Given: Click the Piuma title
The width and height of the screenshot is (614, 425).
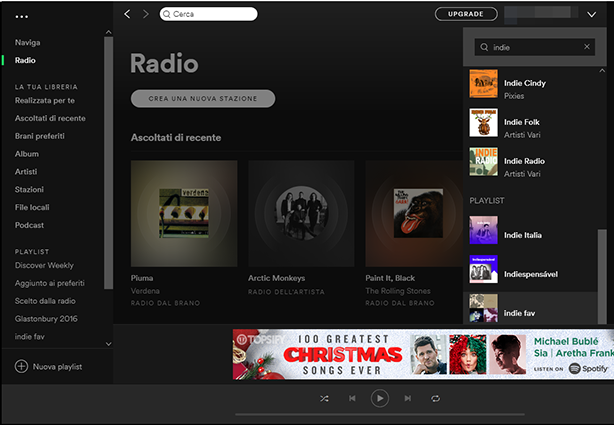Looking at the screenshot, I should click(142, 278).
